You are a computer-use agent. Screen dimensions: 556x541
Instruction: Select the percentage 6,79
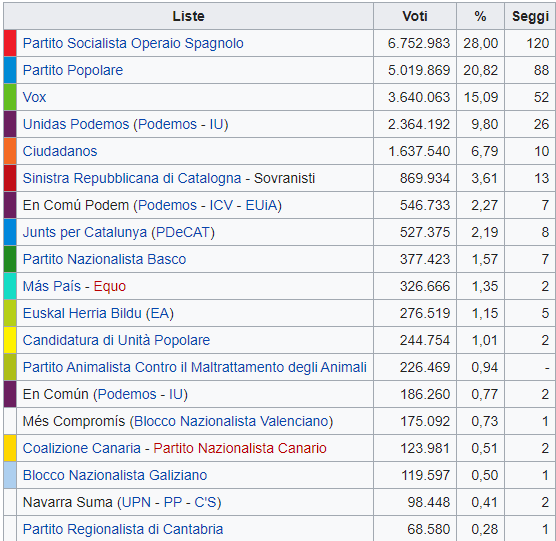(x=484, y=151)
